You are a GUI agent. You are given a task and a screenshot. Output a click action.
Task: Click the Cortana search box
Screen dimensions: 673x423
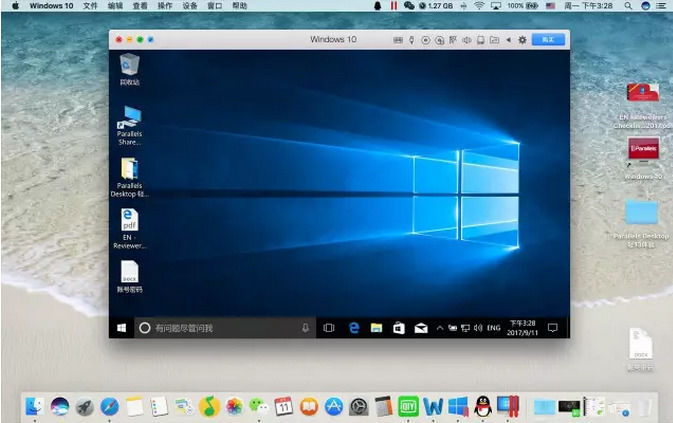[x=225, y=328]
